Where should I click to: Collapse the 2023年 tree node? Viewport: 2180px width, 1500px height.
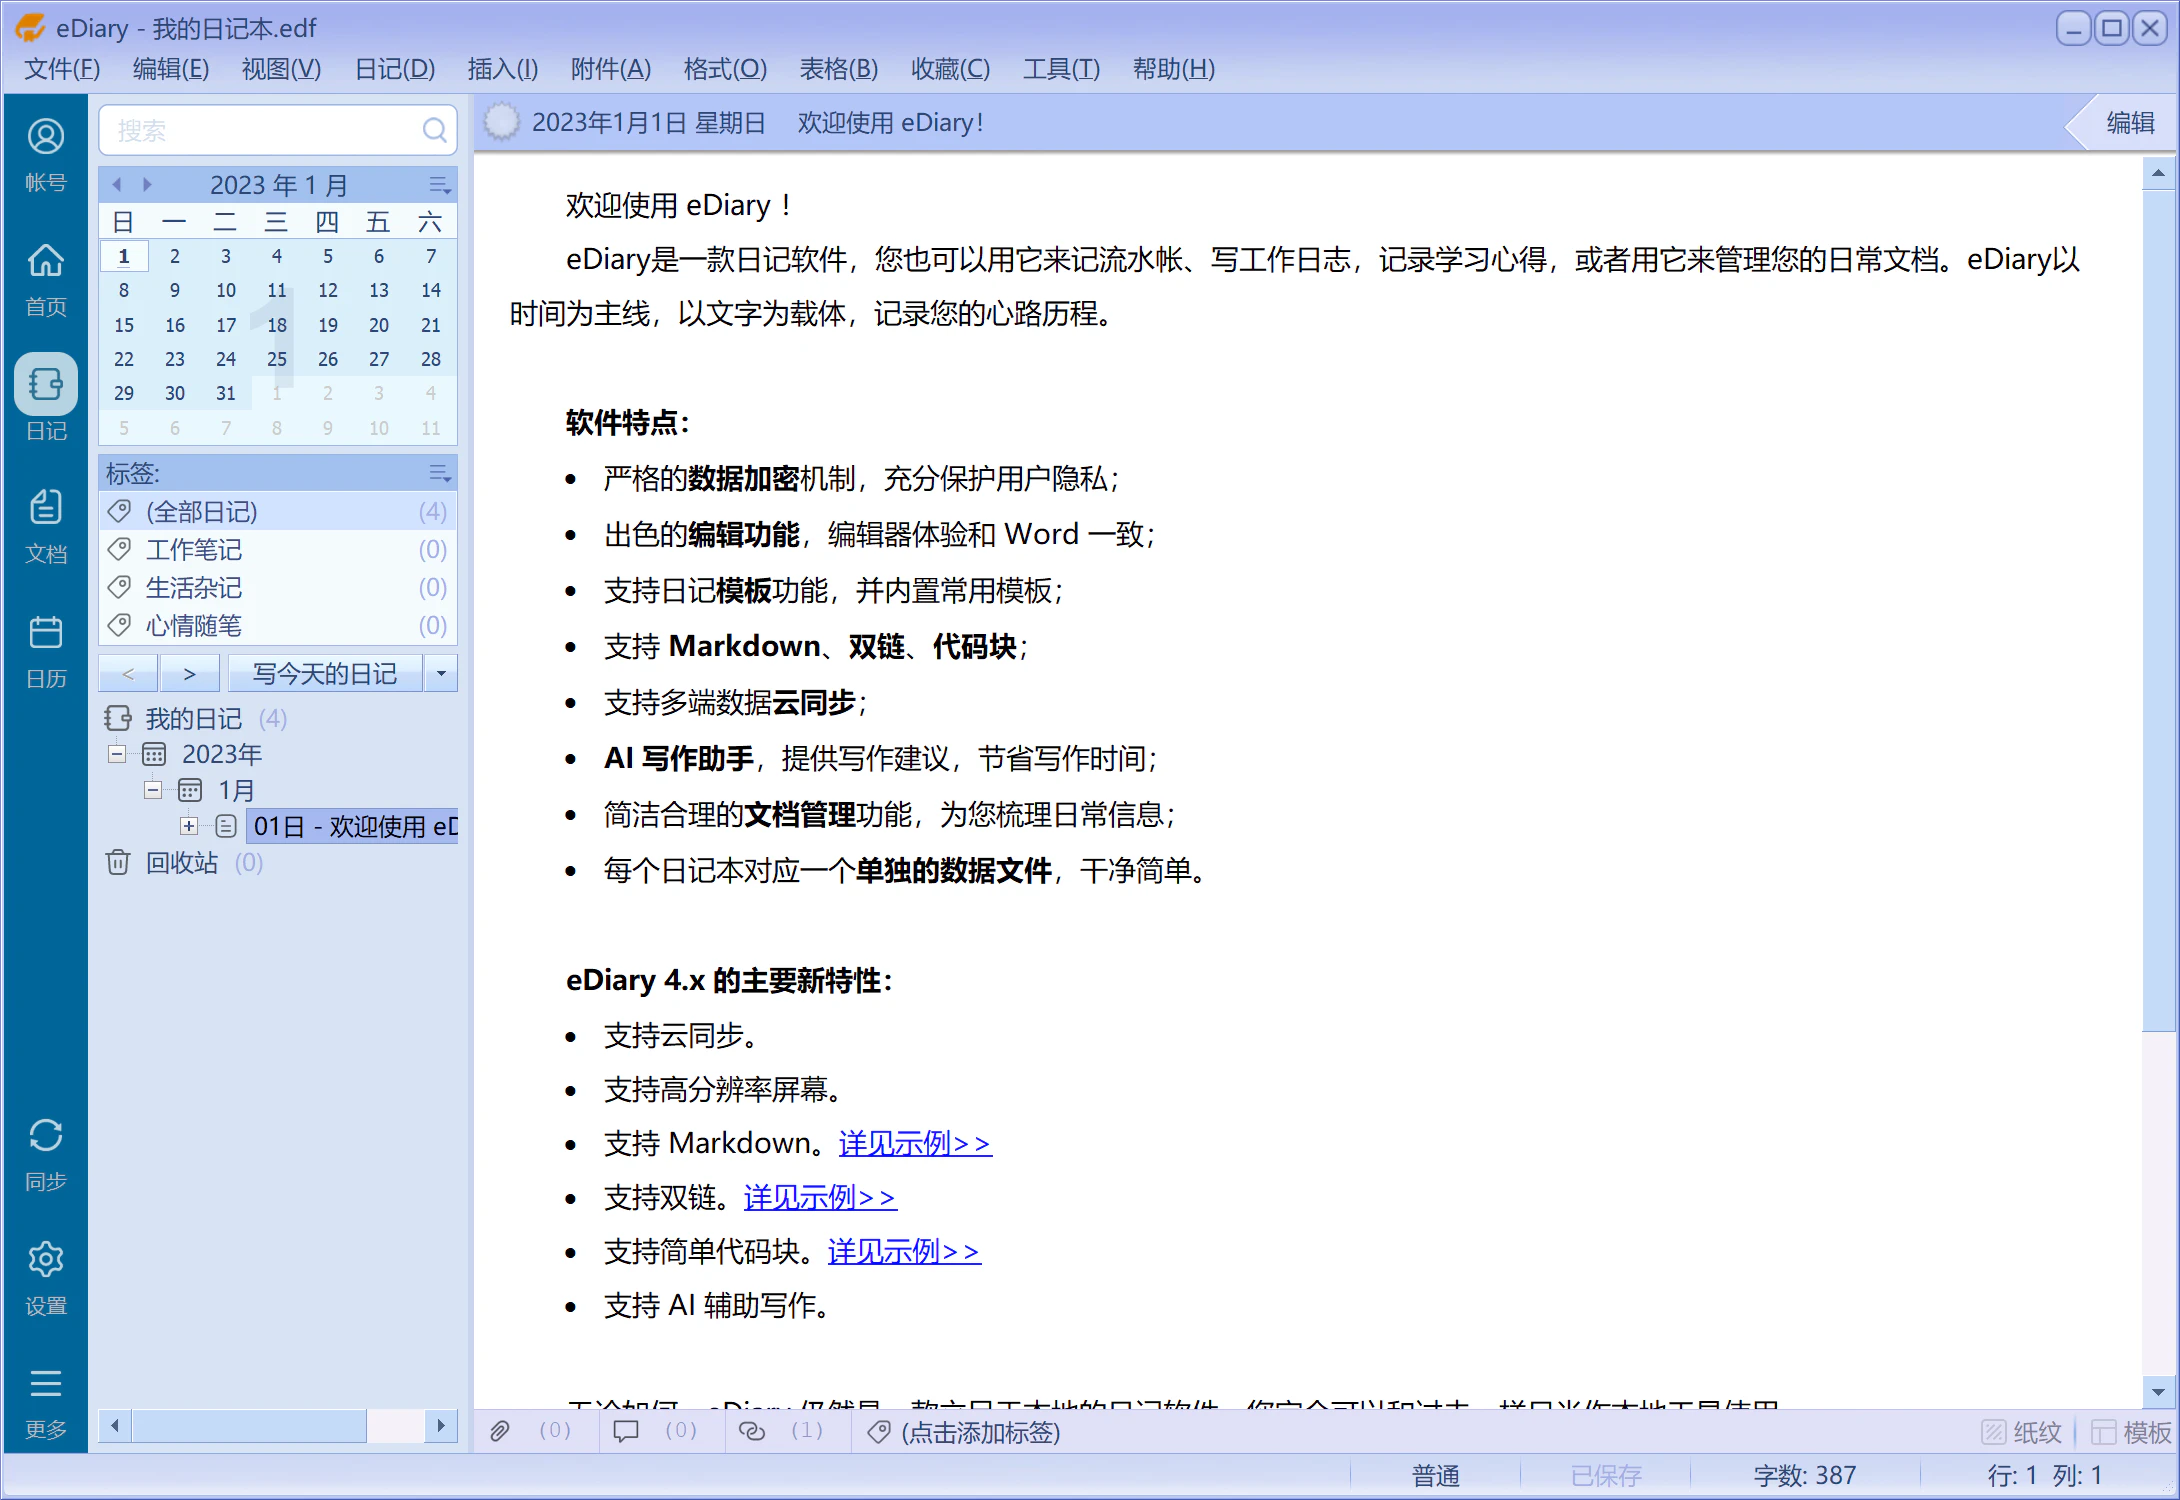tap(117, 754)
